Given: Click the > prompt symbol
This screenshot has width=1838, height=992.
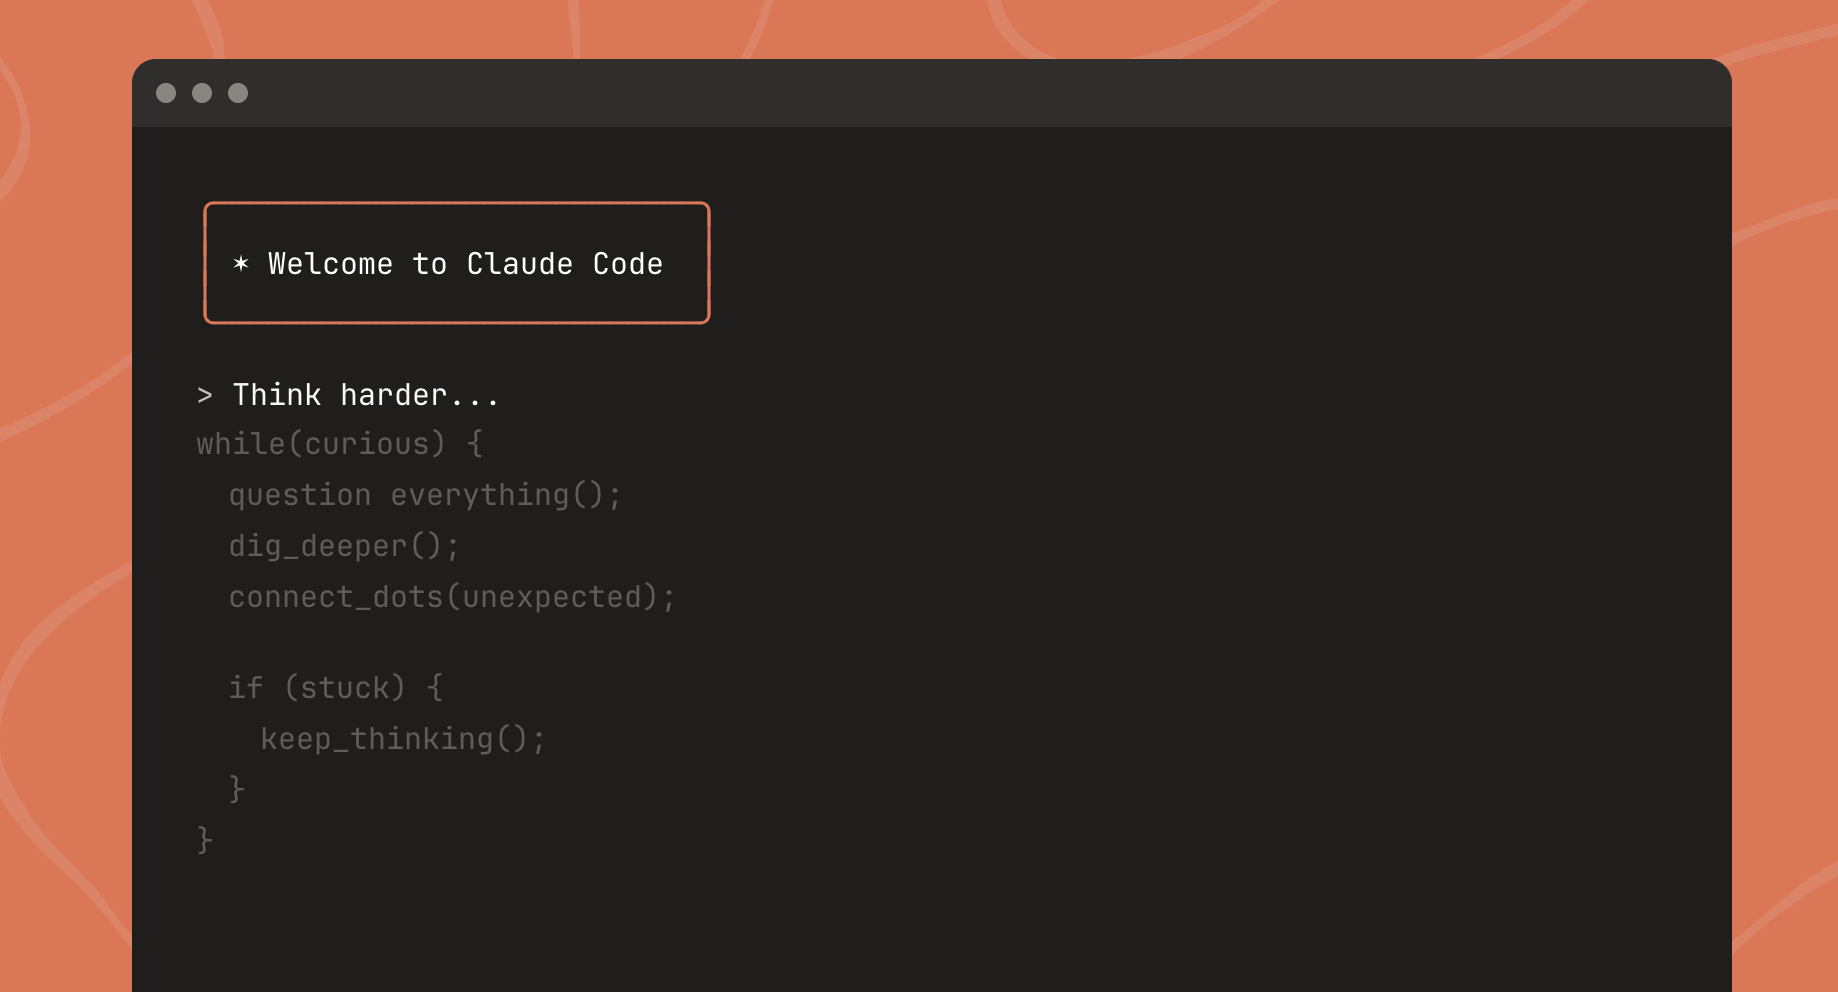Looking at the screenshot, I should pyautogui.click(x=205, y=396).
